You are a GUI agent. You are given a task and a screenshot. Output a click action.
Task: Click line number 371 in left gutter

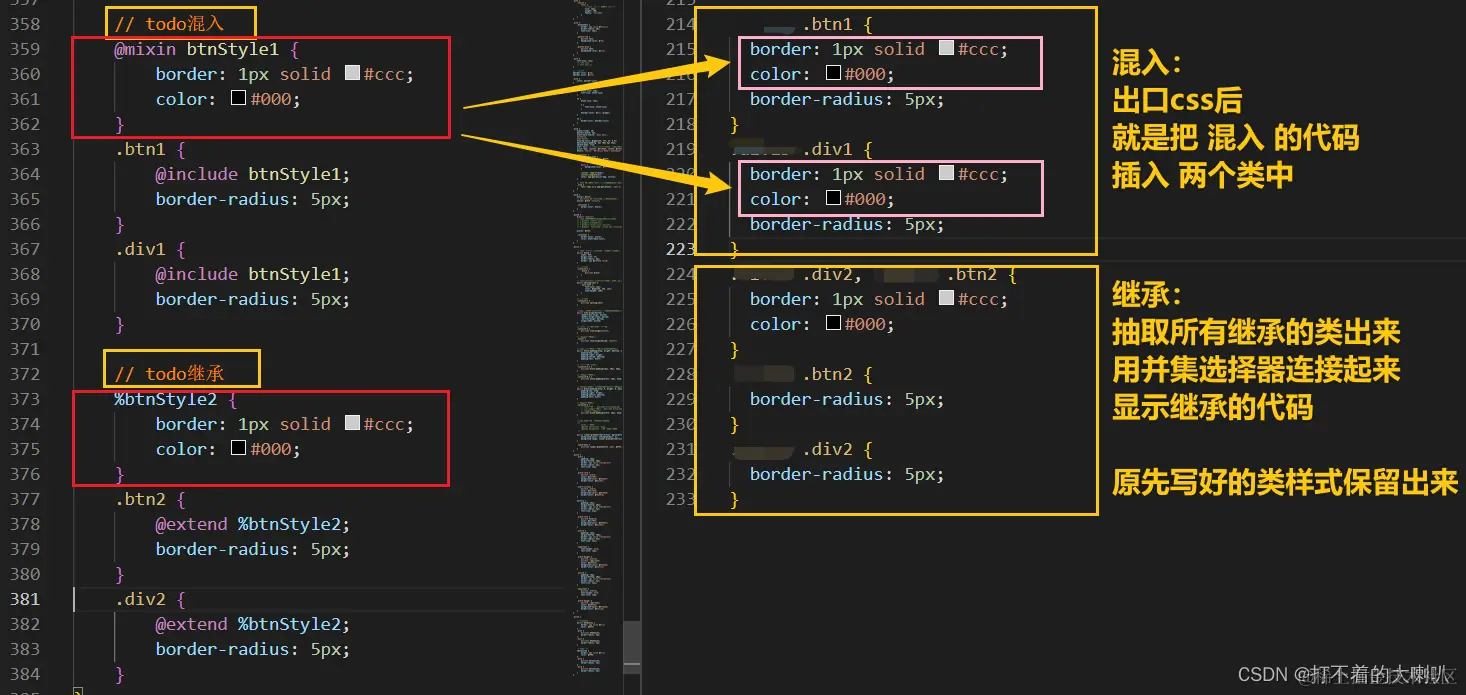[x=24, y=349]
